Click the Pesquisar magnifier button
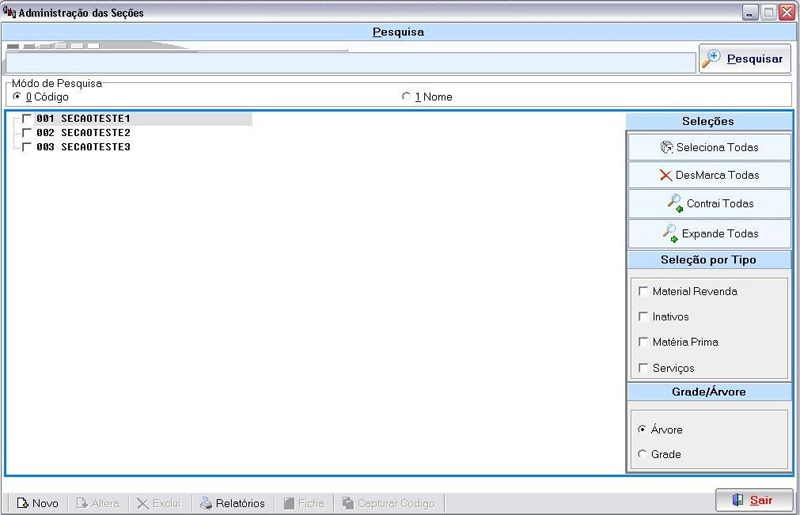This screenshot has height=515, width=800. click(x=745, y=59)
